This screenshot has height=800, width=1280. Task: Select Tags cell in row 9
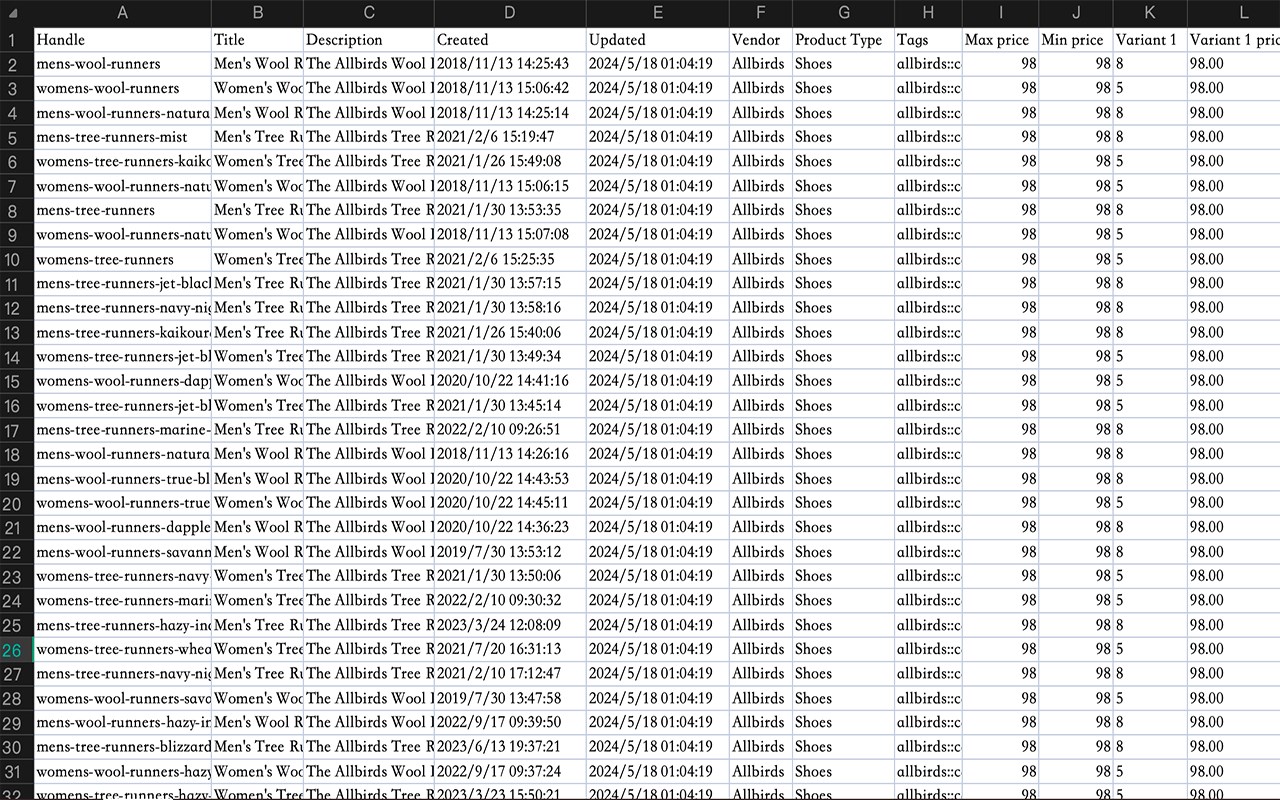click(928, 235)
